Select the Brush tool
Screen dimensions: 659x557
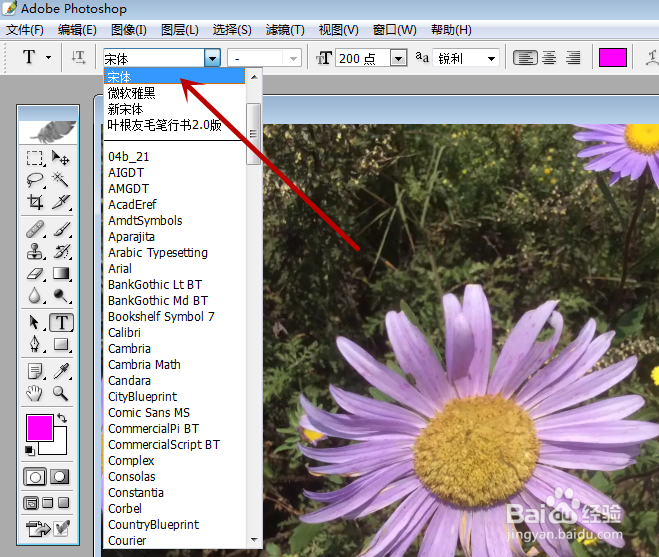click(x=61, y=230)
